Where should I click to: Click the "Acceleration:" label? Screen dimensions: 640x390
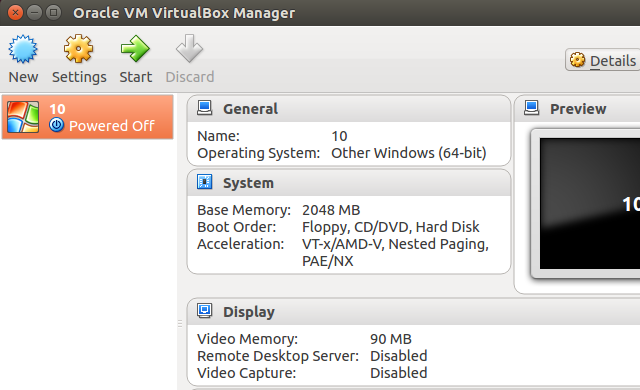pyautogui.click(x=240, y=244)
